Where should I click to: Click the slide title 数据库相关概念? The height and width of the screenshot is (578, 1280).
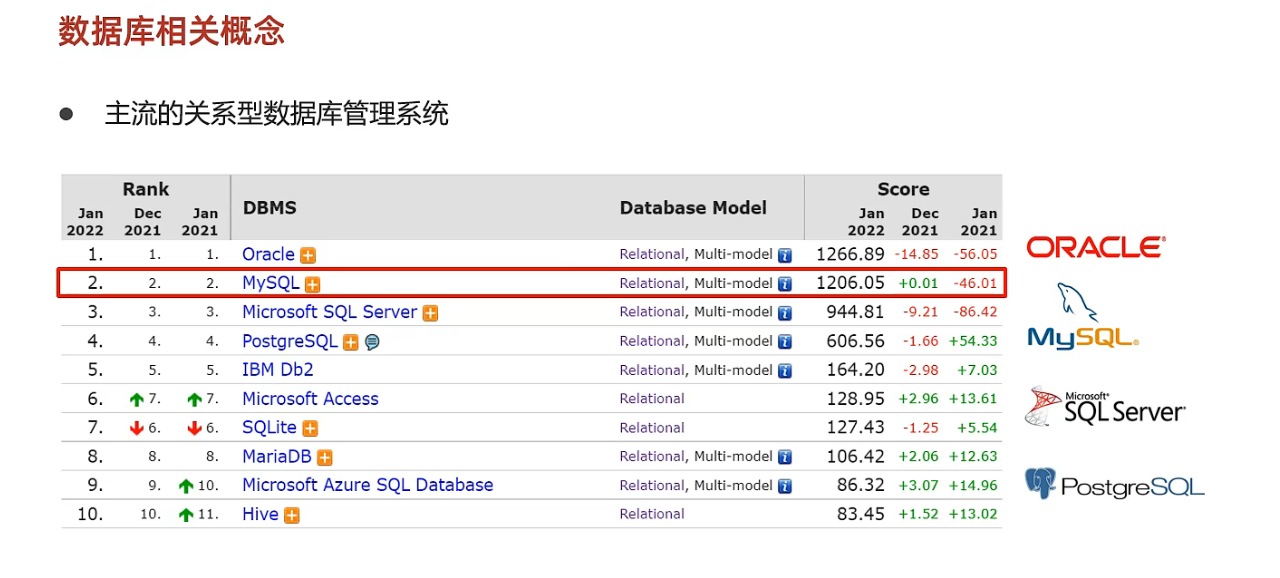172,30
